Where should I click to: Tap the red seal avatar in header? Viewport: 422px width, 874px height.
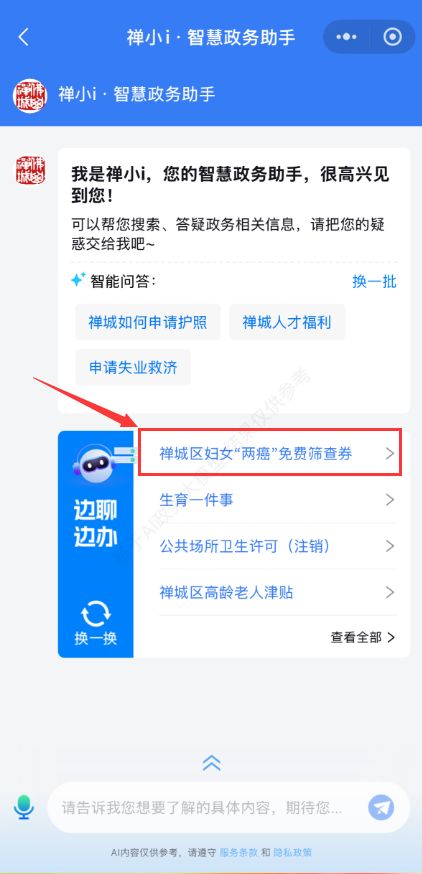coord(30,95)
